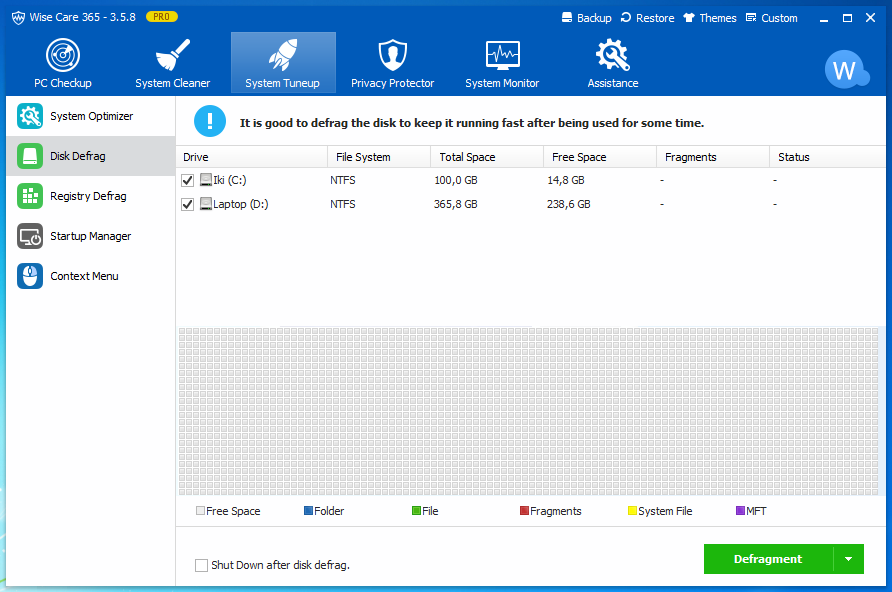Click the Custom settings icon
Viewport: 892px width, 592px height.
tap(751, 18)
